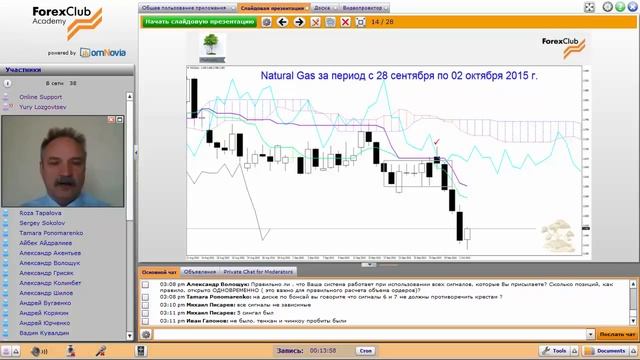The height and width of the screenshot is (360, 640).
Task: Click the participants info icon
Action: click(x=7, y=83)
